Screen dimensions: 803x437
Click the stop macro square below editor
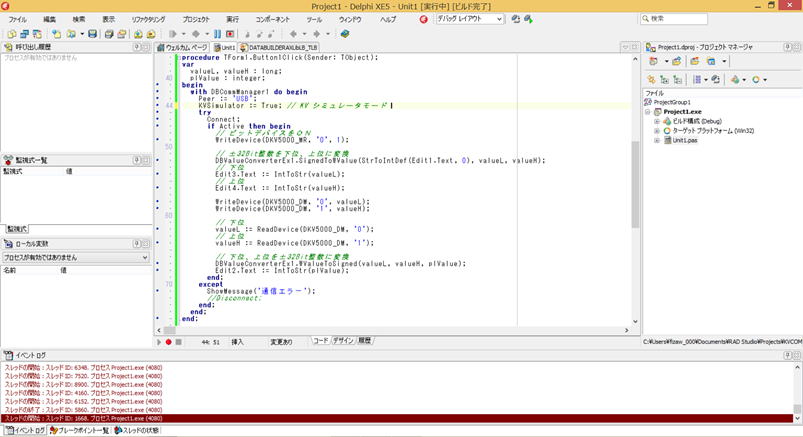point(179,342)
